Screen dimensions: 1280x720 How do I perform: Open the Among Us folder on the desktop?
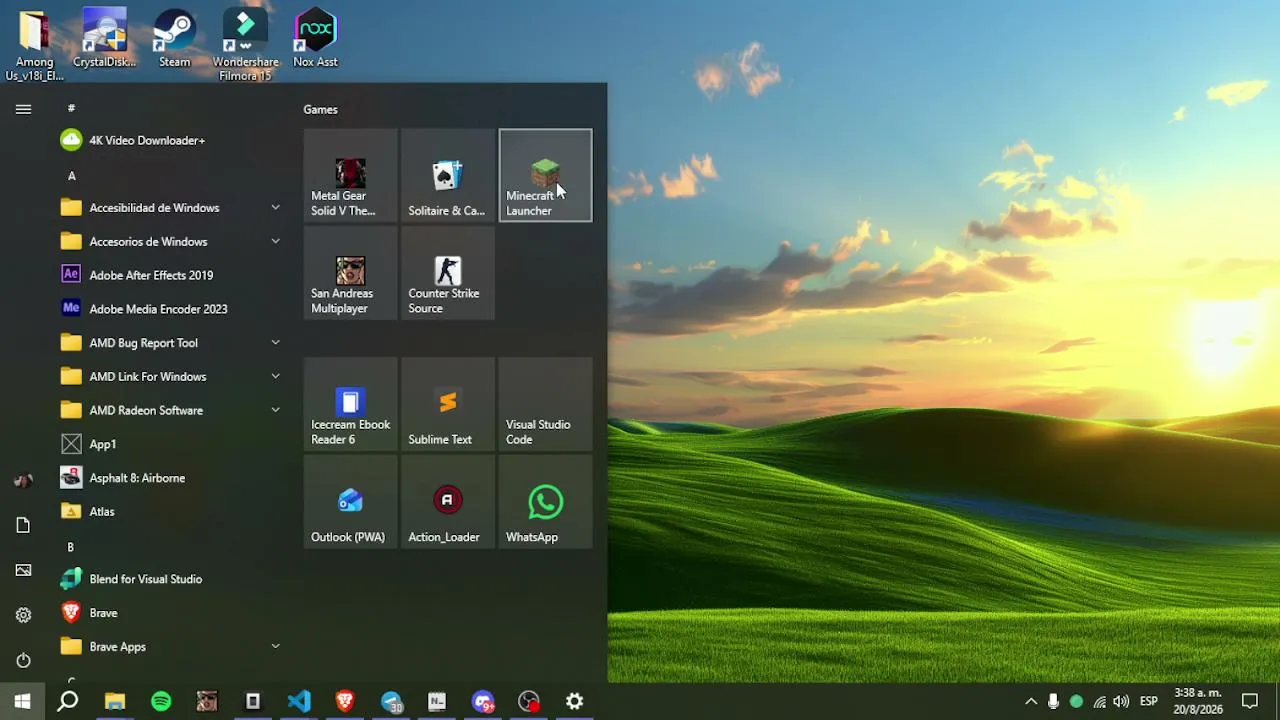coord(34,45)
